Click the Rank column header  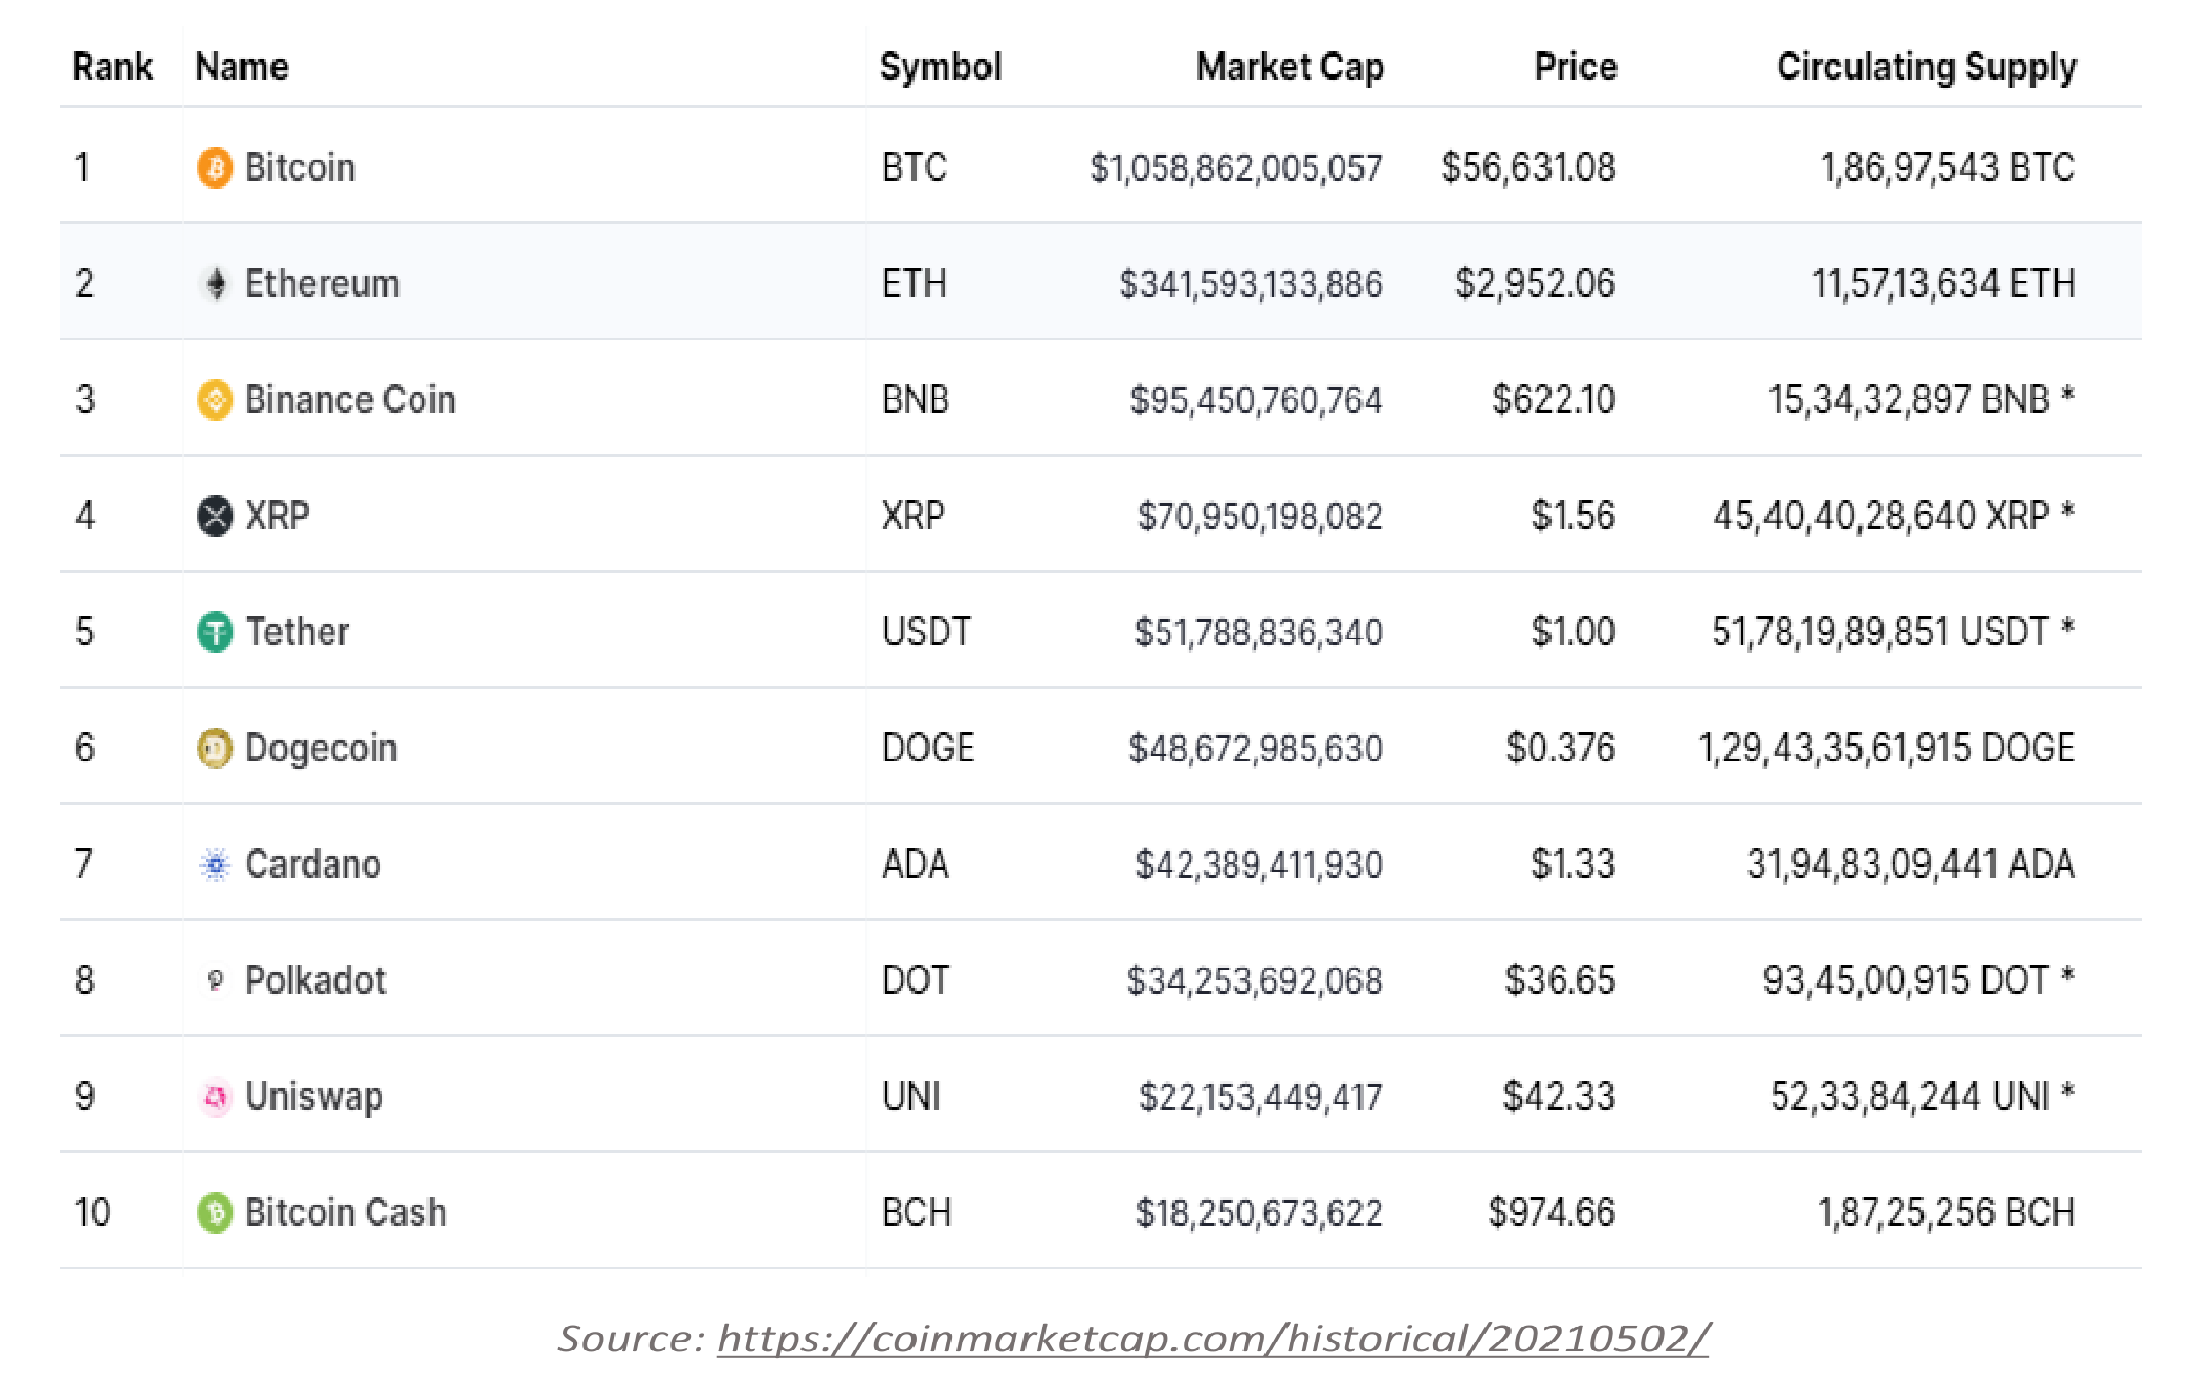[112, 67]
